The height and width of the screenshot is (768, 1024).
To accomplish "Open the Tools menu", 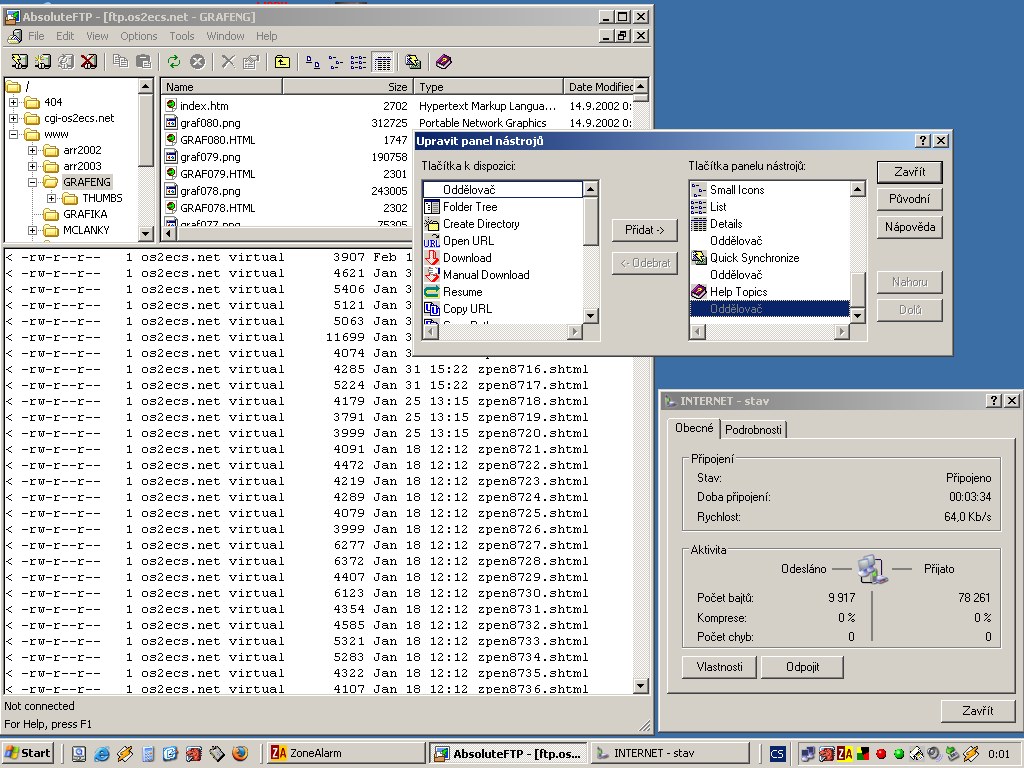I will (182, 36).
